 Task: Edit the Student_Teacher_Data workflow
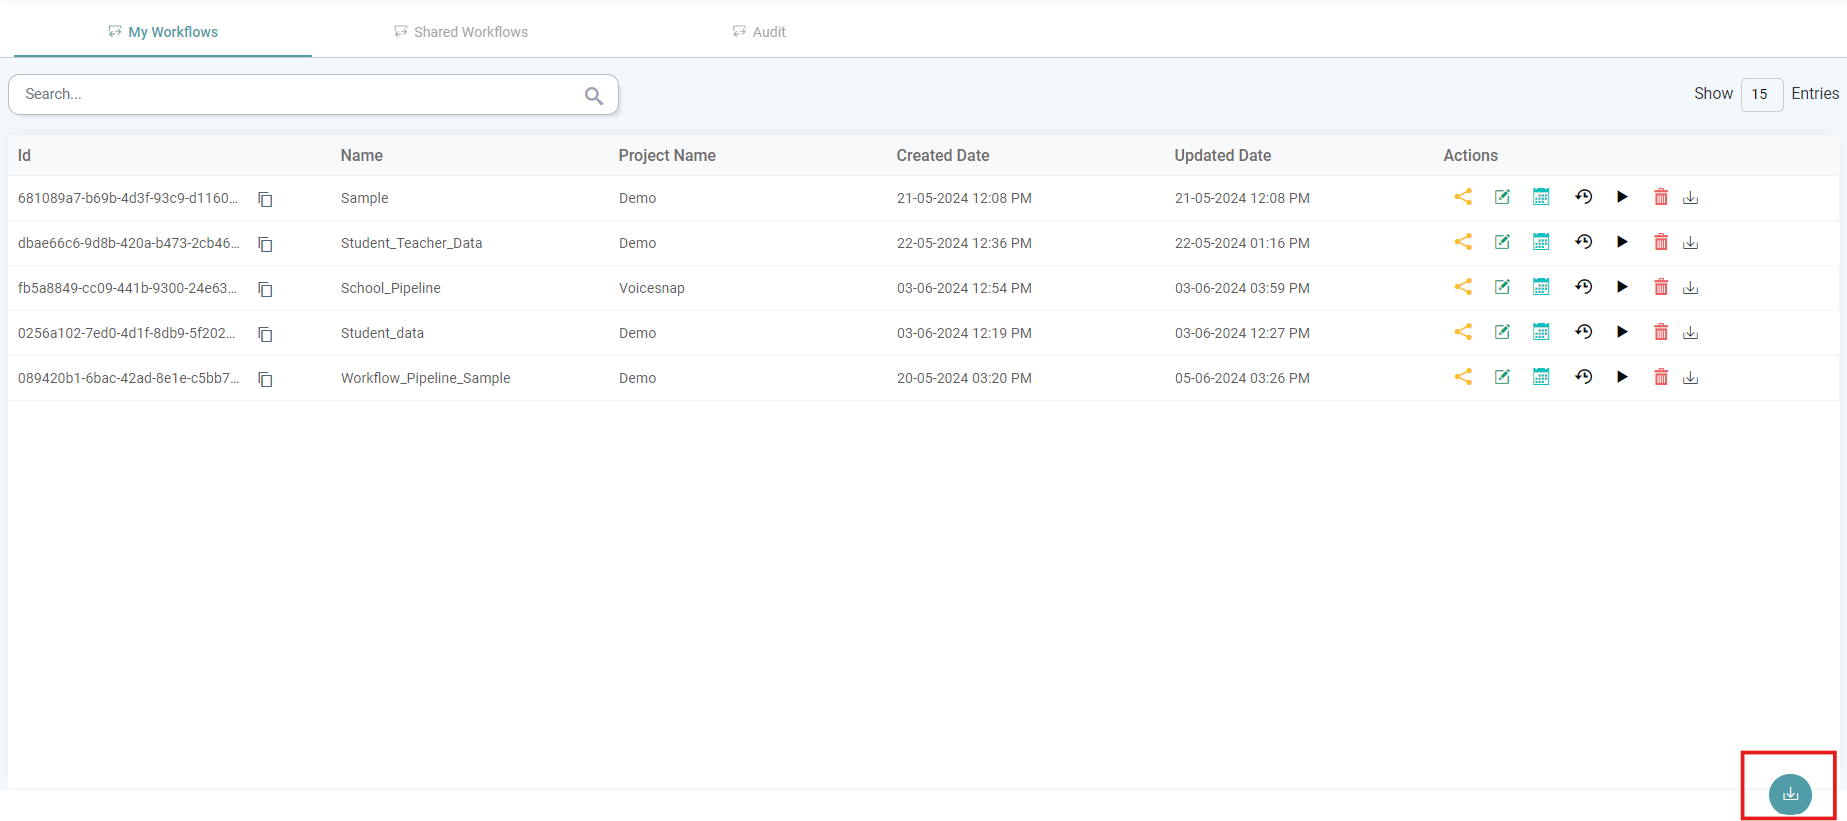[x=1502, y=242]
